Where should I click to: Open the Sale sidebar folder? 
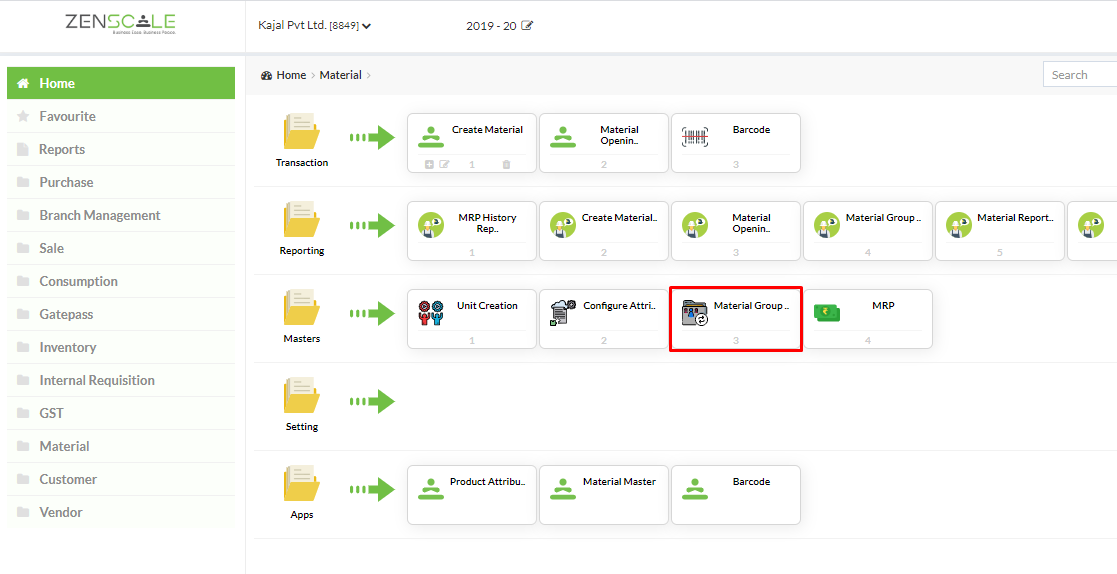coord(121,249)
